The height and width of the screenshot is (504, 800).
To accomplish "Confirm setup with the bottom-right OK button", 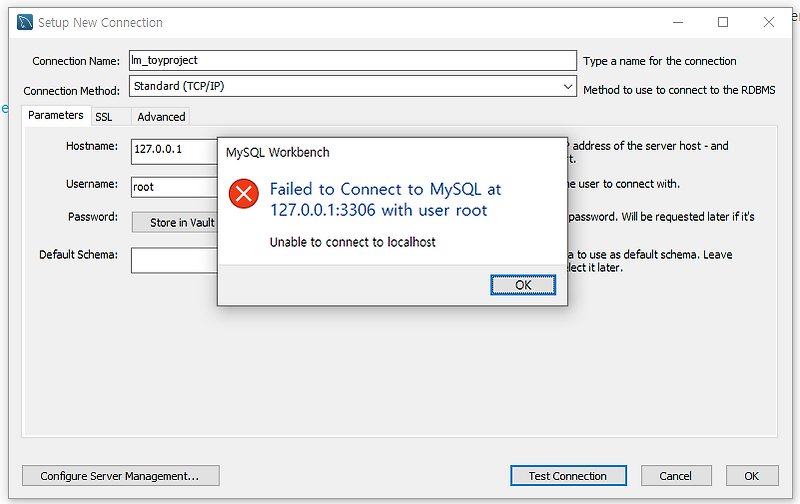I will click(752, 475).
